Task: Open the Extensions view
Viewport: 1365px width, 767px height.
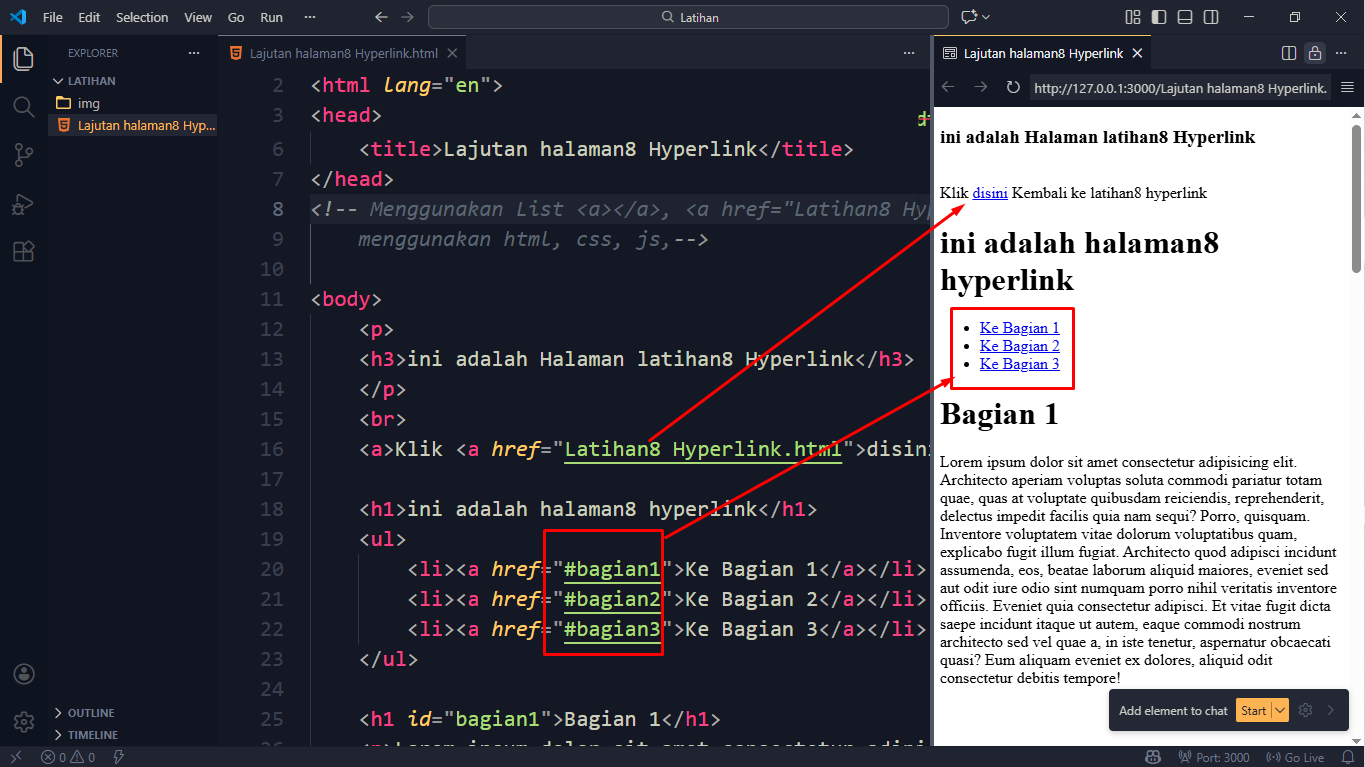Action: click(23, 251)
